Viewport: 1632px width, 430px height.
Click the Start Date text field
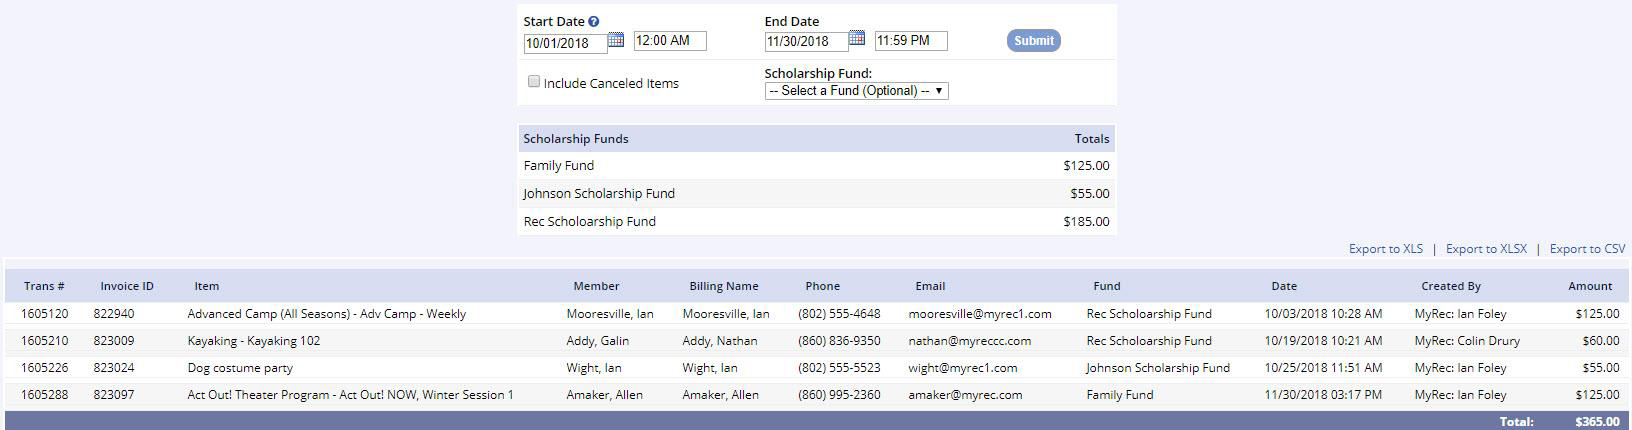(x=565, y=43)
